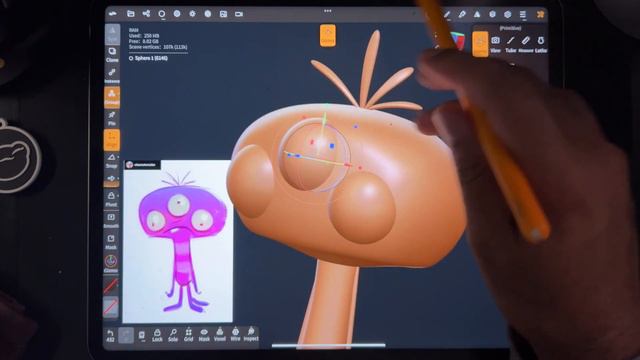Click the Clone button

tap(112, 55)
